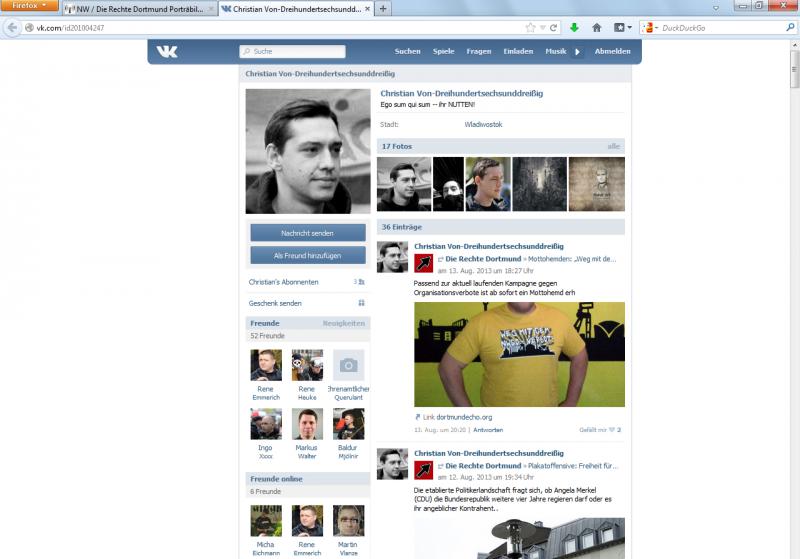Viewport: 800px width, 559px height.
Task: Open the dortmundecho.org link in the post
Action: click(x=463, y=417)
